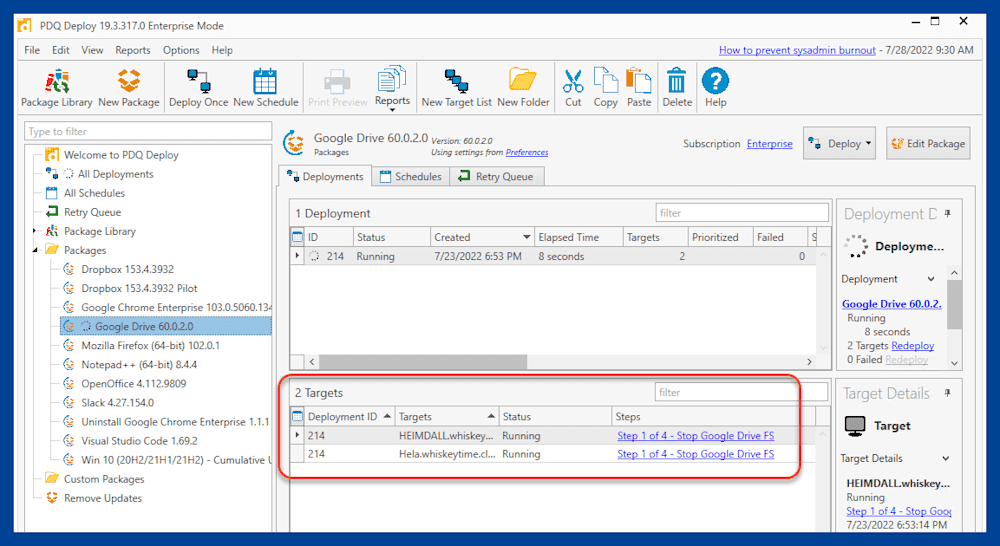Collapse the Packages tree node
The height and width of the screenshot is (546, 1000).
point(34,250)
